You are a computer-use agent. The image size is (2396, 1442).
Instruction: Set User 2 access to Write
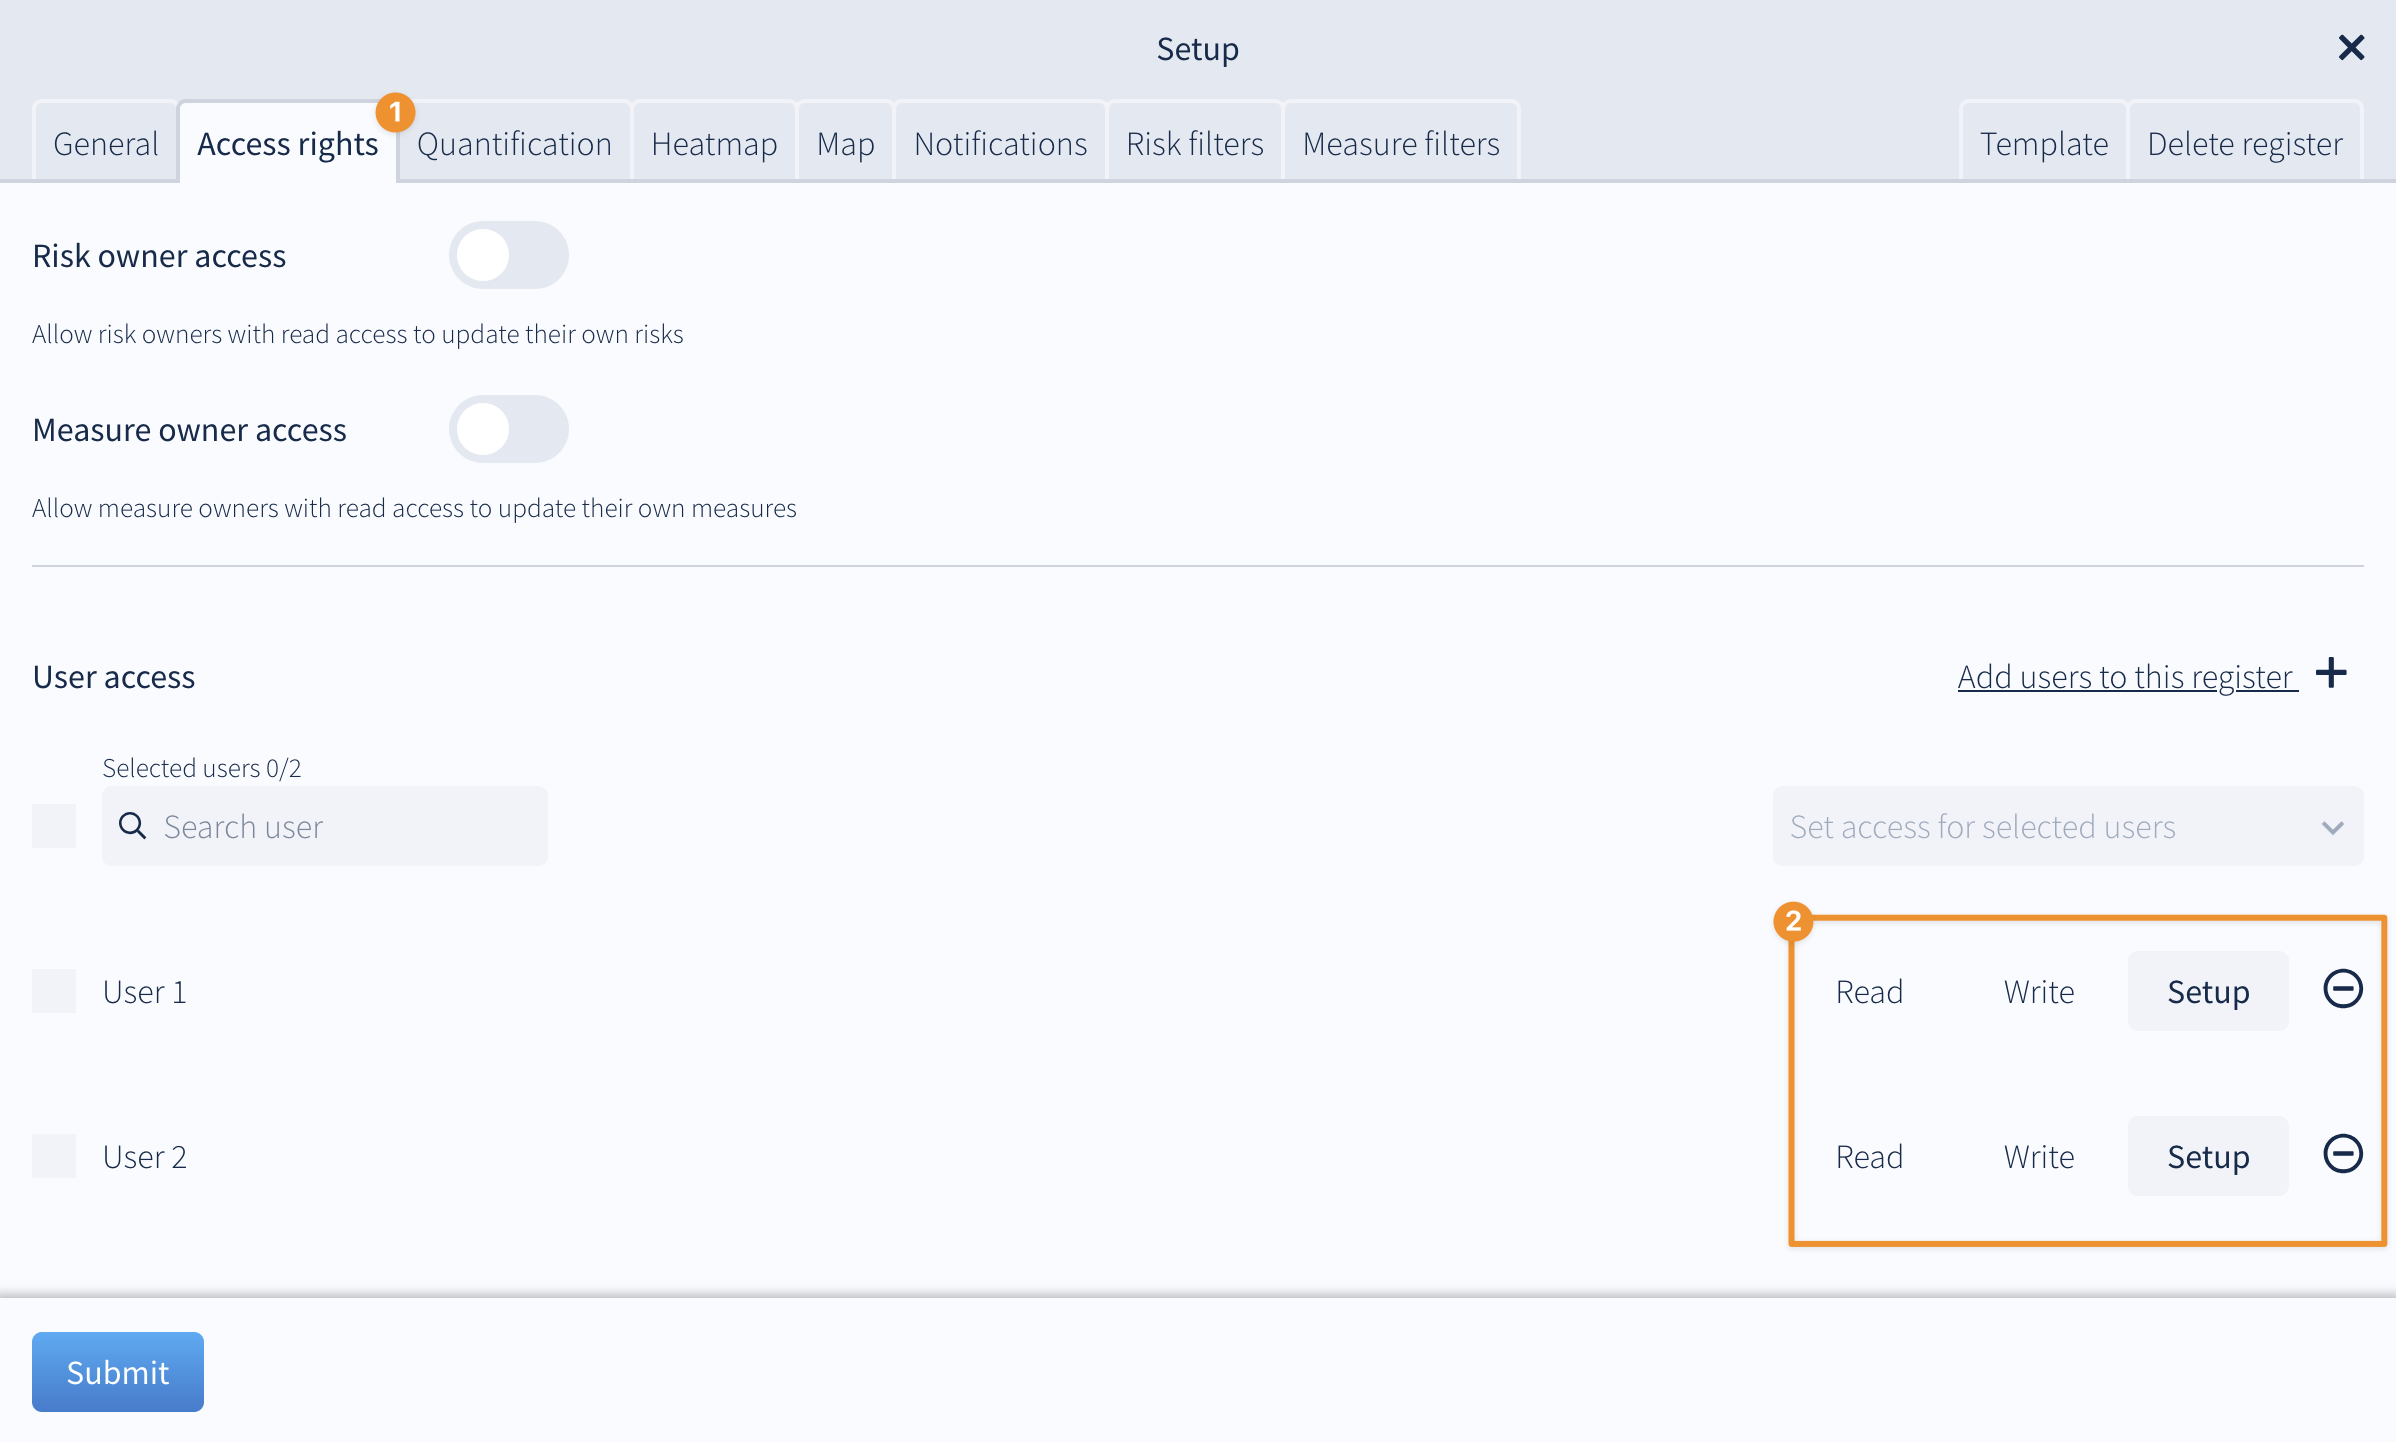[2038, 1157]
